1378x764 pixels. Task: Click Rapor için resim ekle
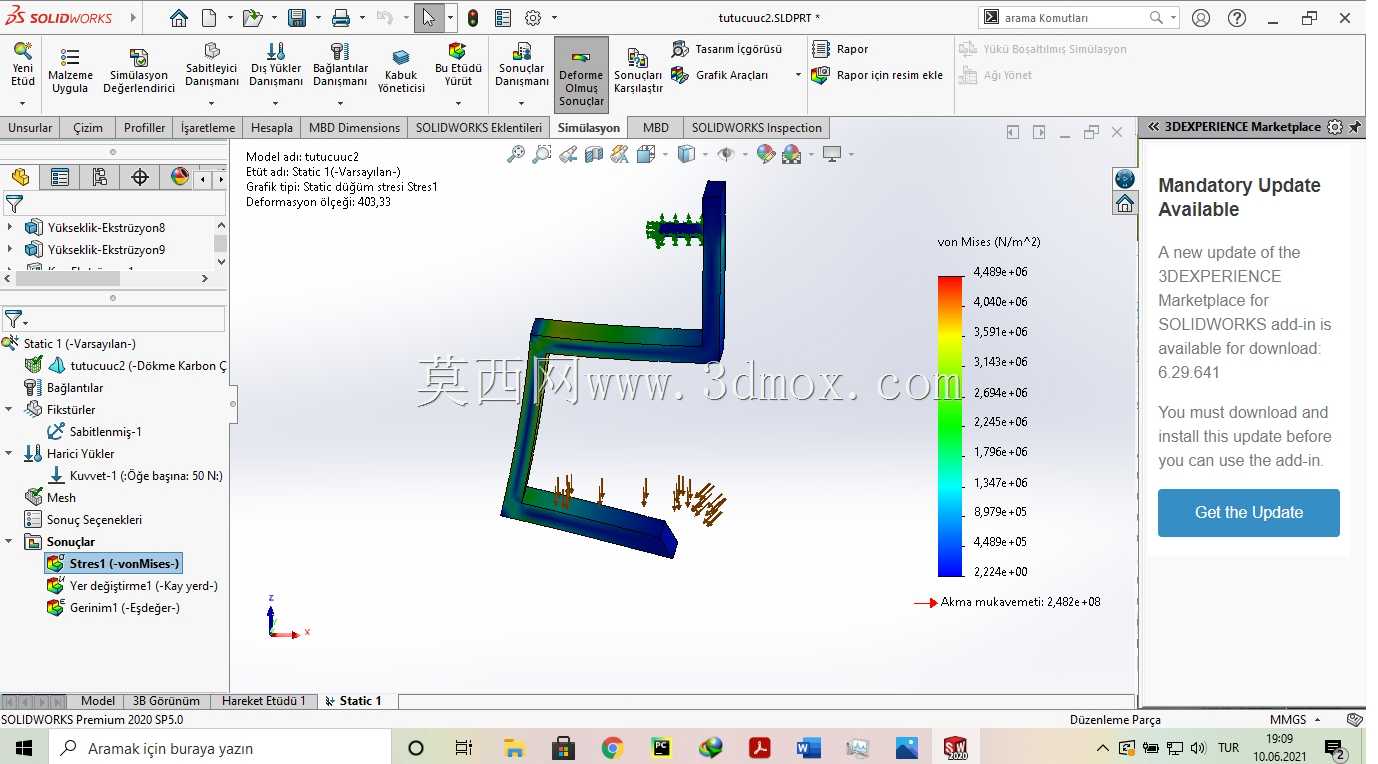(877, 75)
